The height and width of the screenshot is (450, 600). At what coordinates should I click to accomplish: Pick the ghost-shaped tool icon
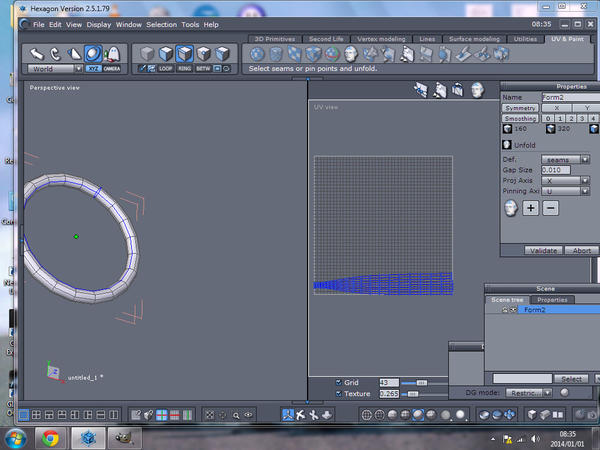pos(113,54)
